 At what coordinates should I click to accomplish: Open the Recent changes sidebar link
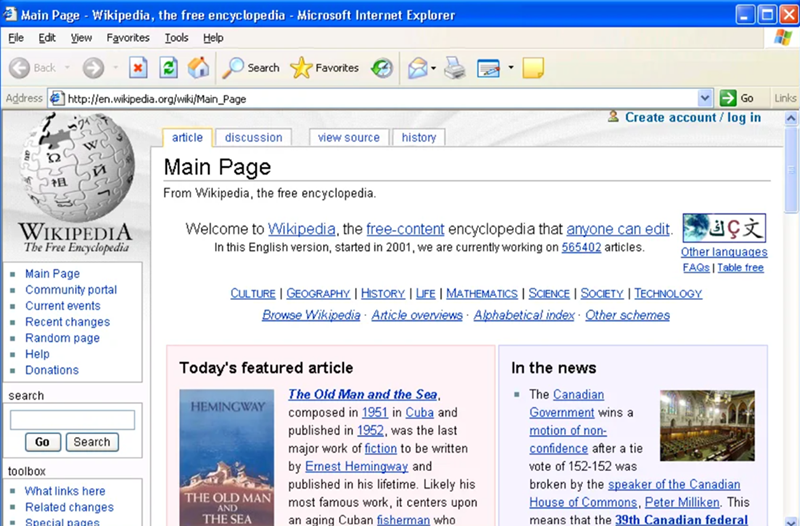point(67,322)
